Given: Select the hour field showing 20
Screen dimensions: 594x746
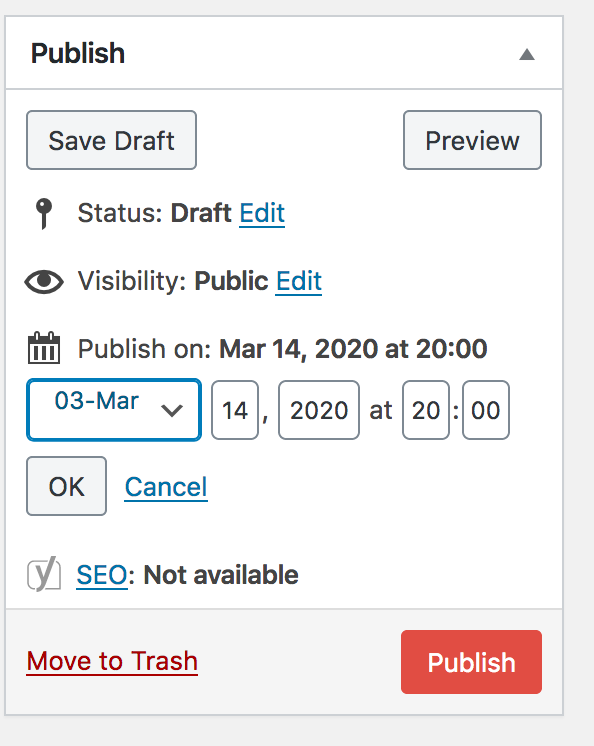Looking at the screenshot, I should tap(426, 410).
